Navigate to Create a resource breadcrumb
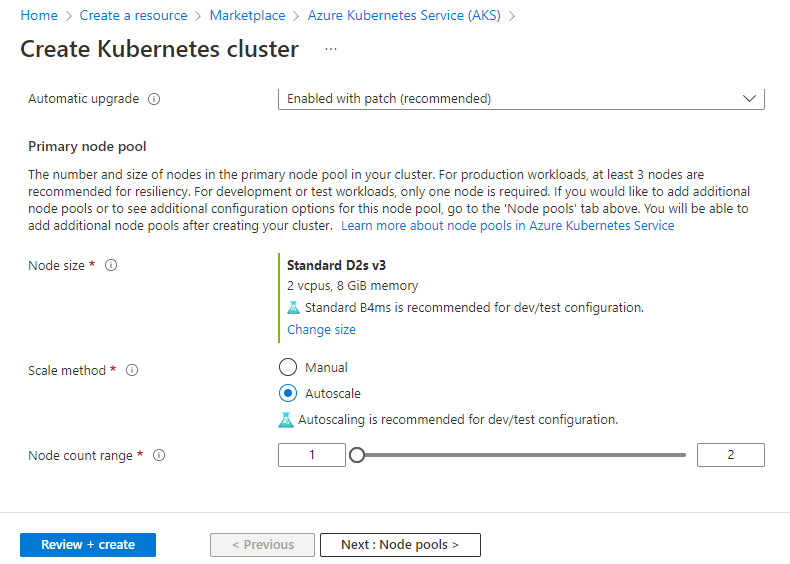Image resolution: width=790 pixels, height=564 pixels. (134, 16)
